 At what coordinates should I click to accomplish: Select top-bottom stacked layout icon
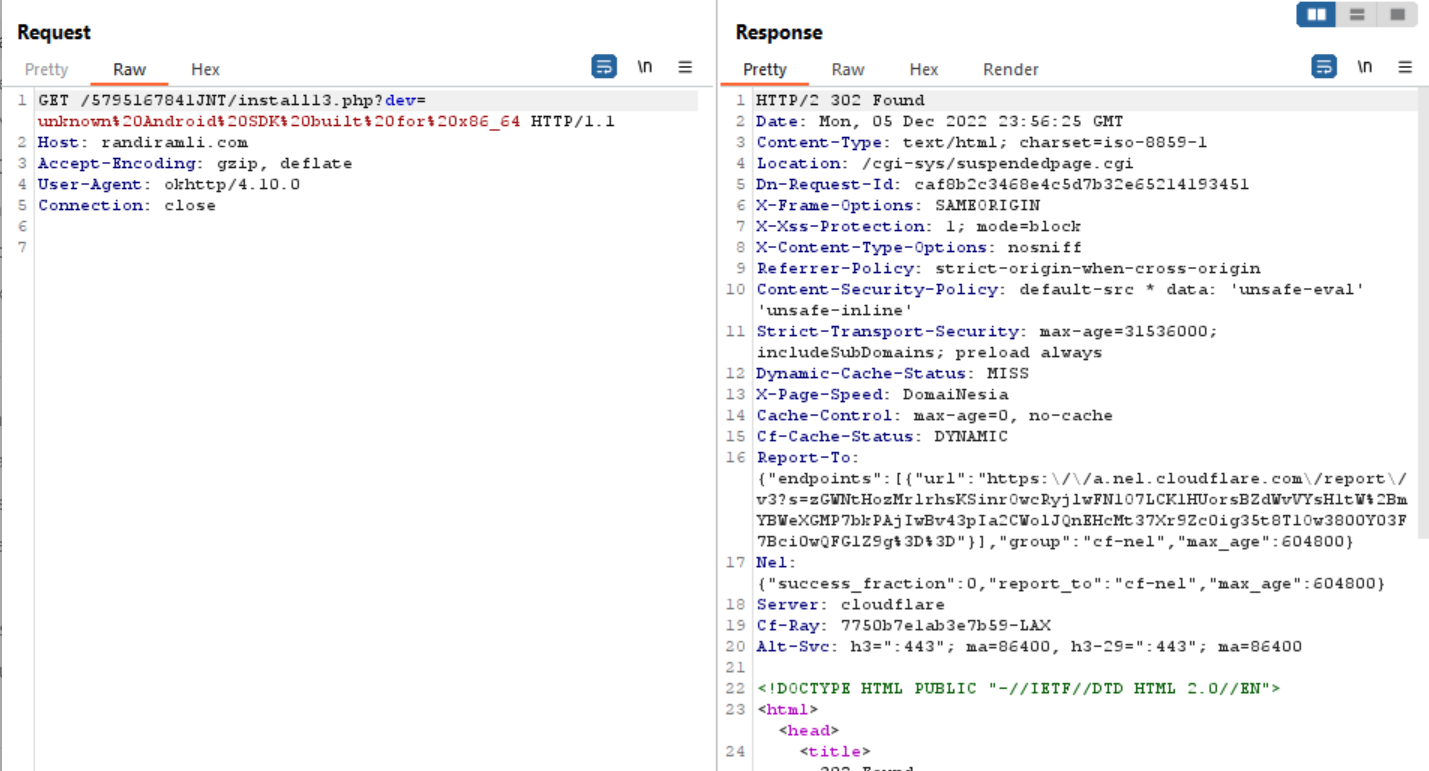[1357, 15]
